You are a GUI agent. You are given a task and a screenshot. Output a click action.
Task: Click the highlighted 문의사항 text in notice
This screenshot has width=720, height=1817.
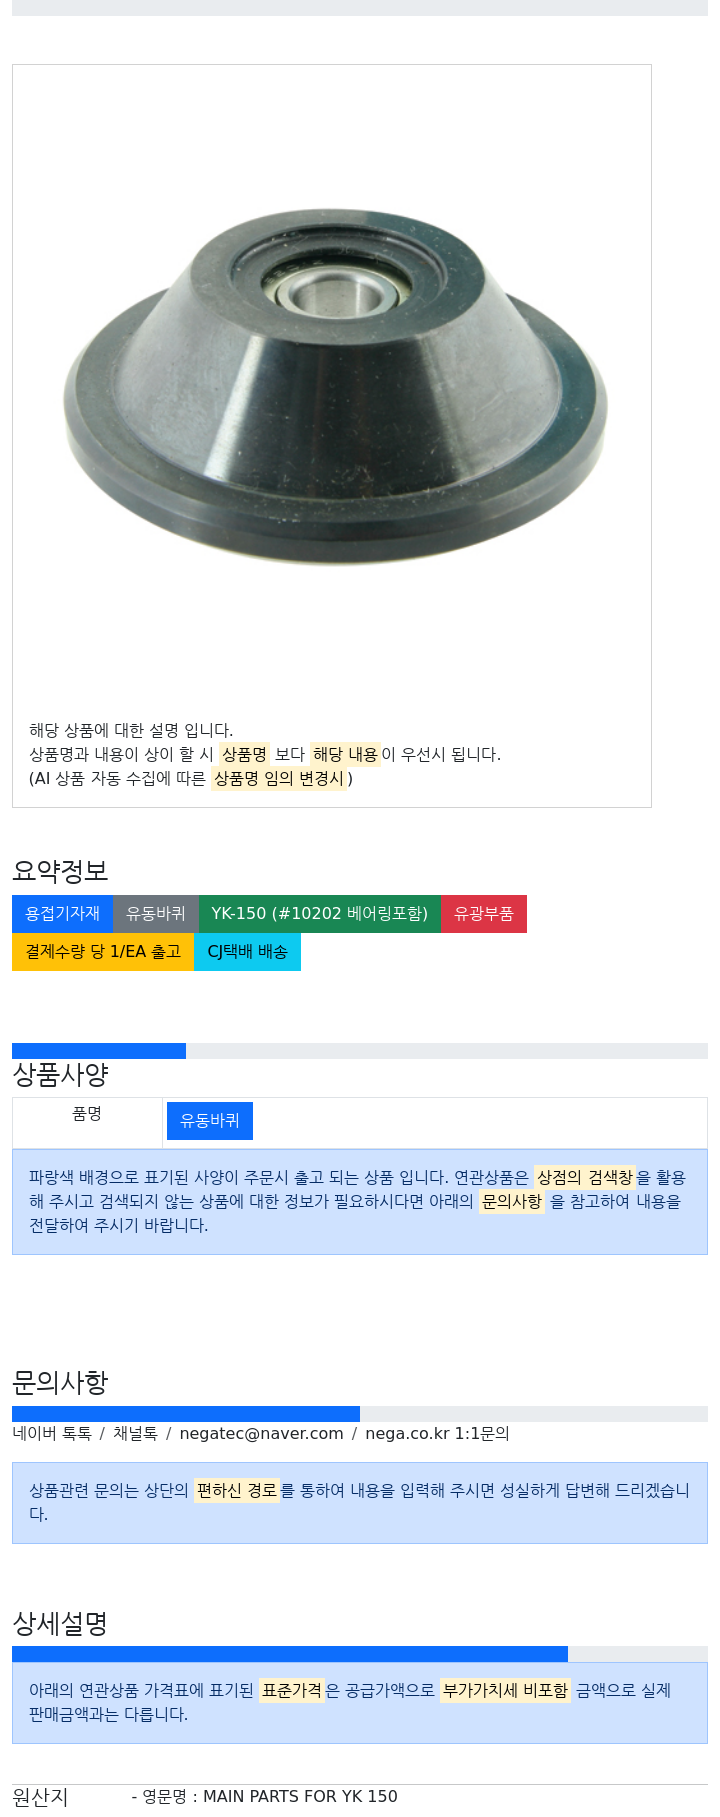point(511,1201)
